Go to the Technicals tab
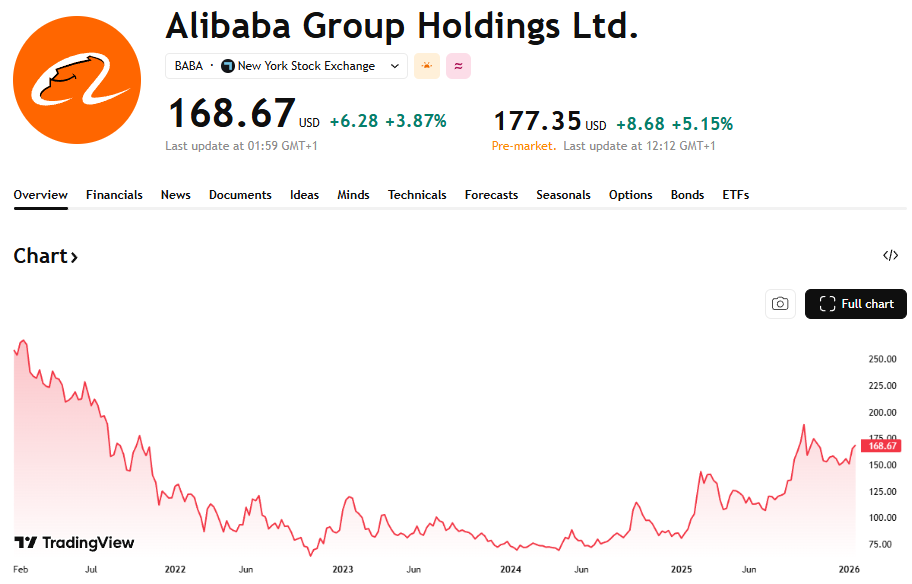Viewport: 912px width, 584px height. [417, 195]
